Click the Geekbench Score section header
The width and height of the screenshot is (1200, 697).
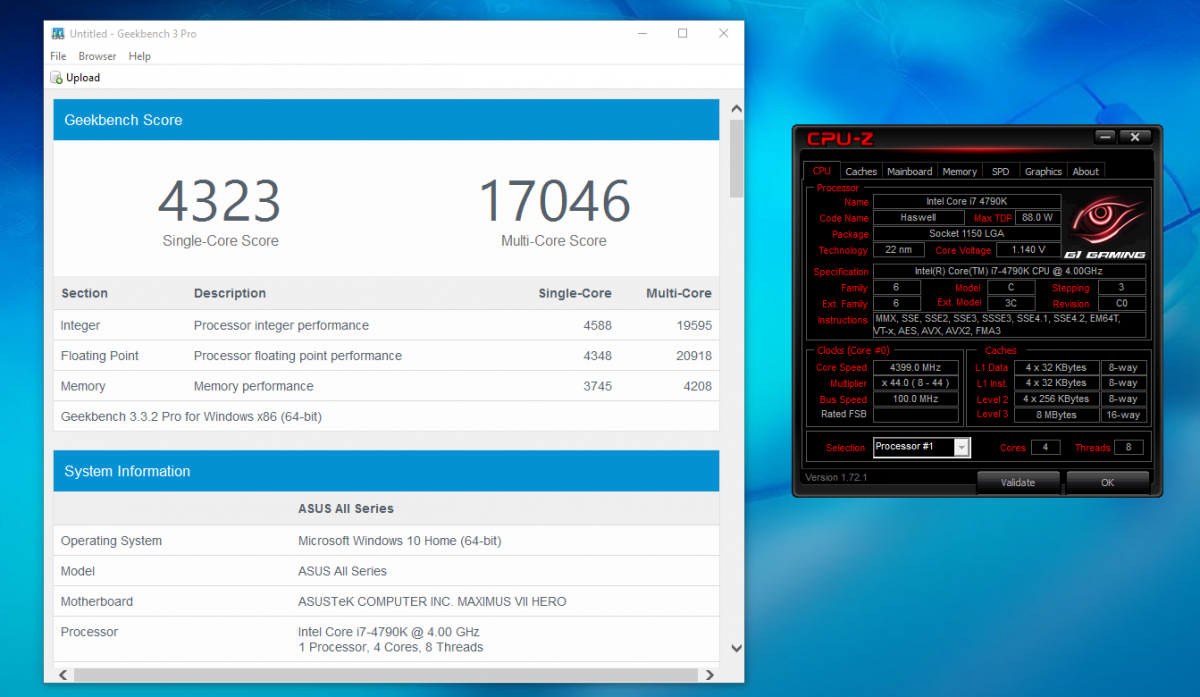point(386,120)
